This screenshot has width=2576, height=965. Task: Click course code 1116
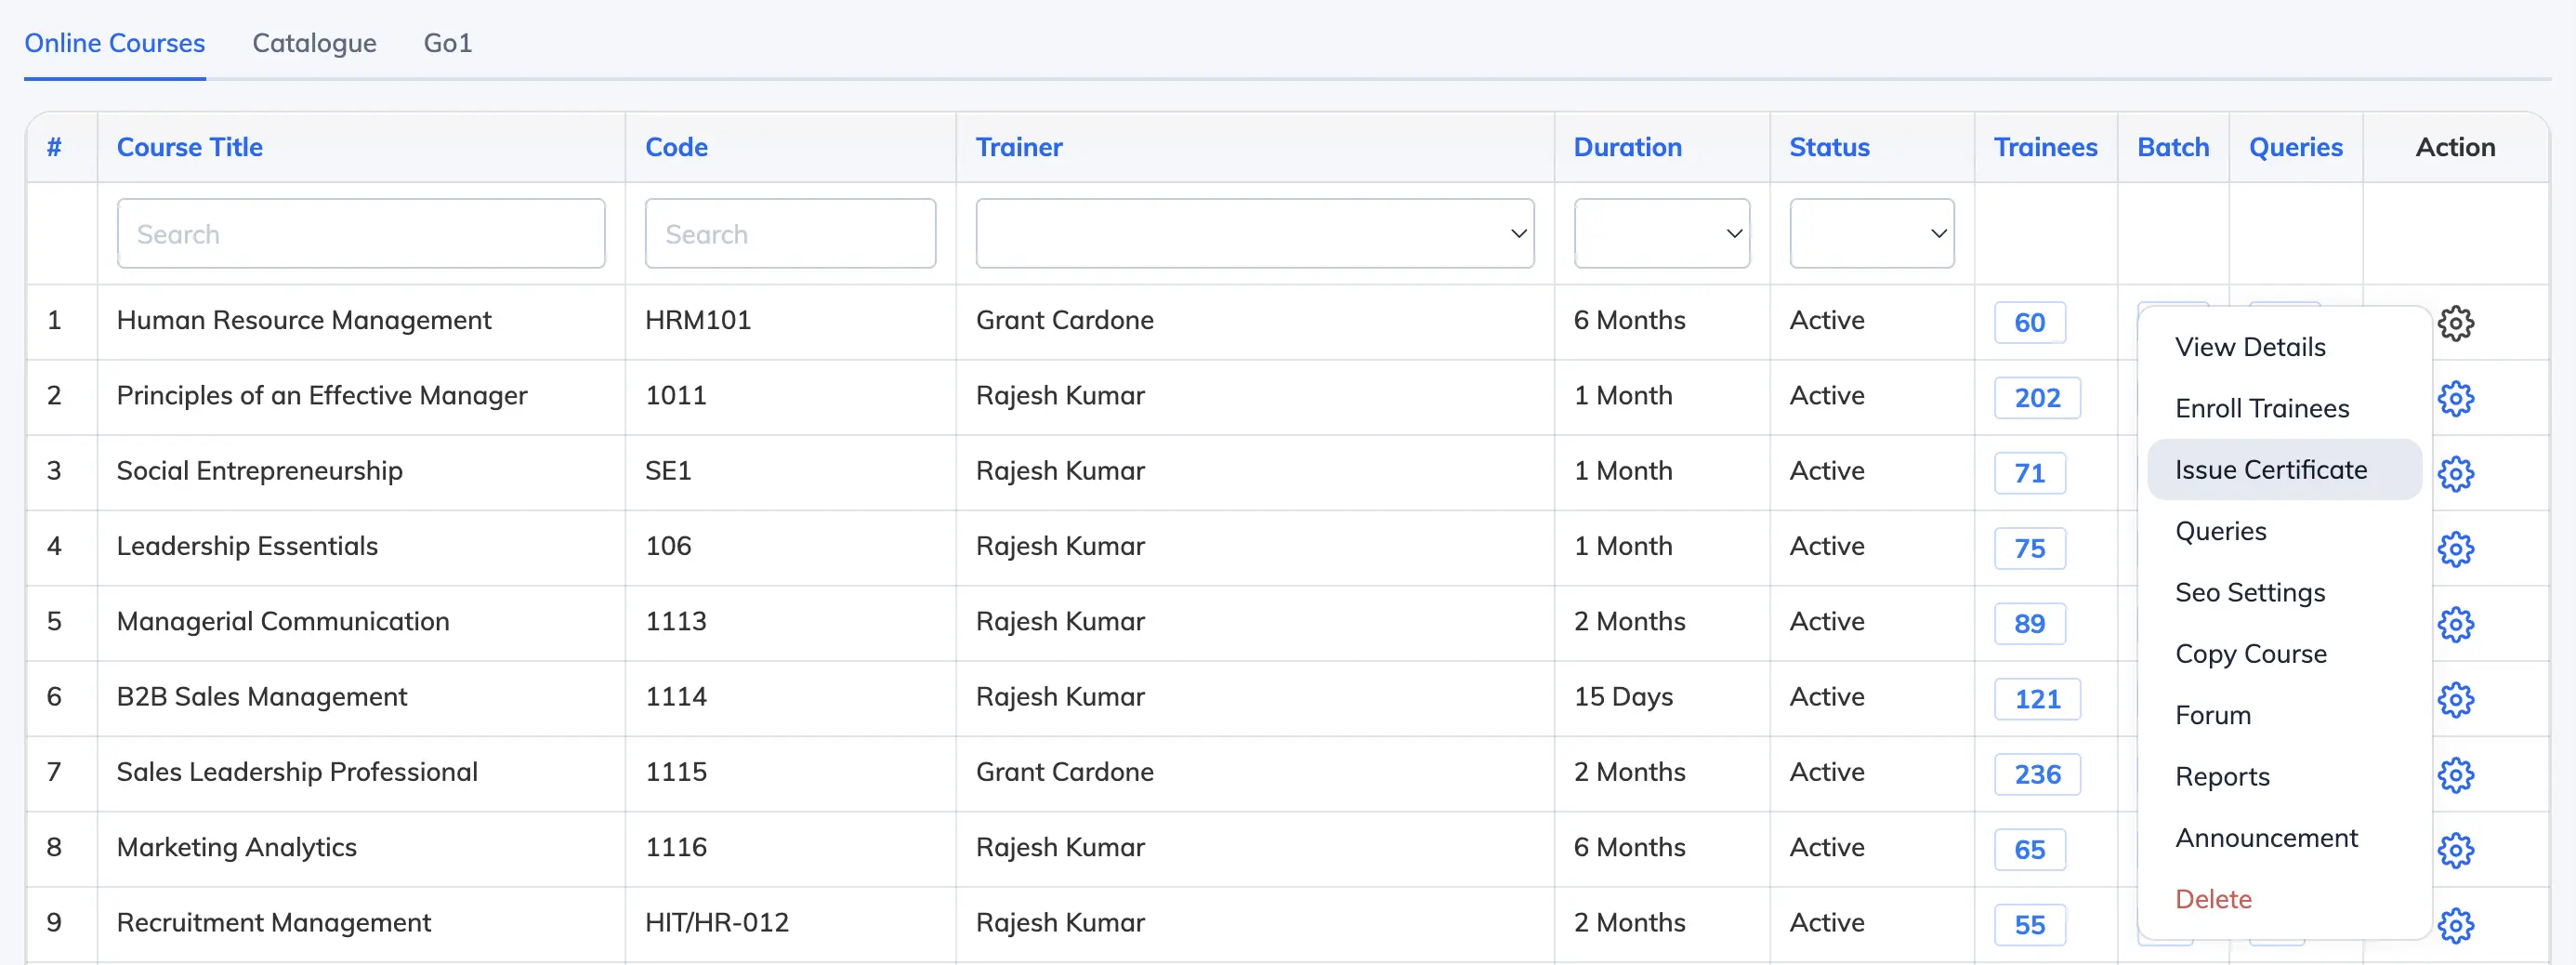(x=676, y=847)
